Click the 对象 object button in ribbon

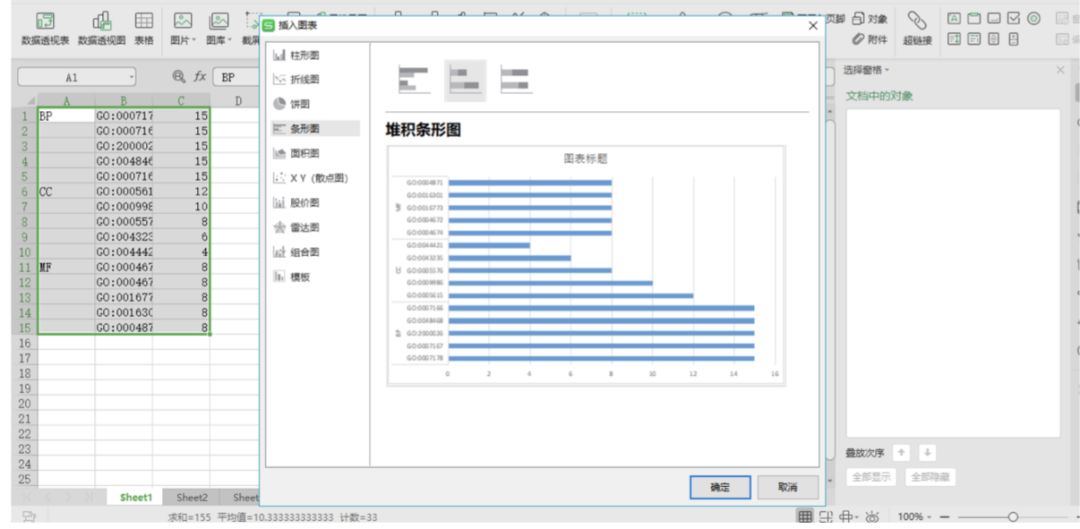tap(871, 19)
